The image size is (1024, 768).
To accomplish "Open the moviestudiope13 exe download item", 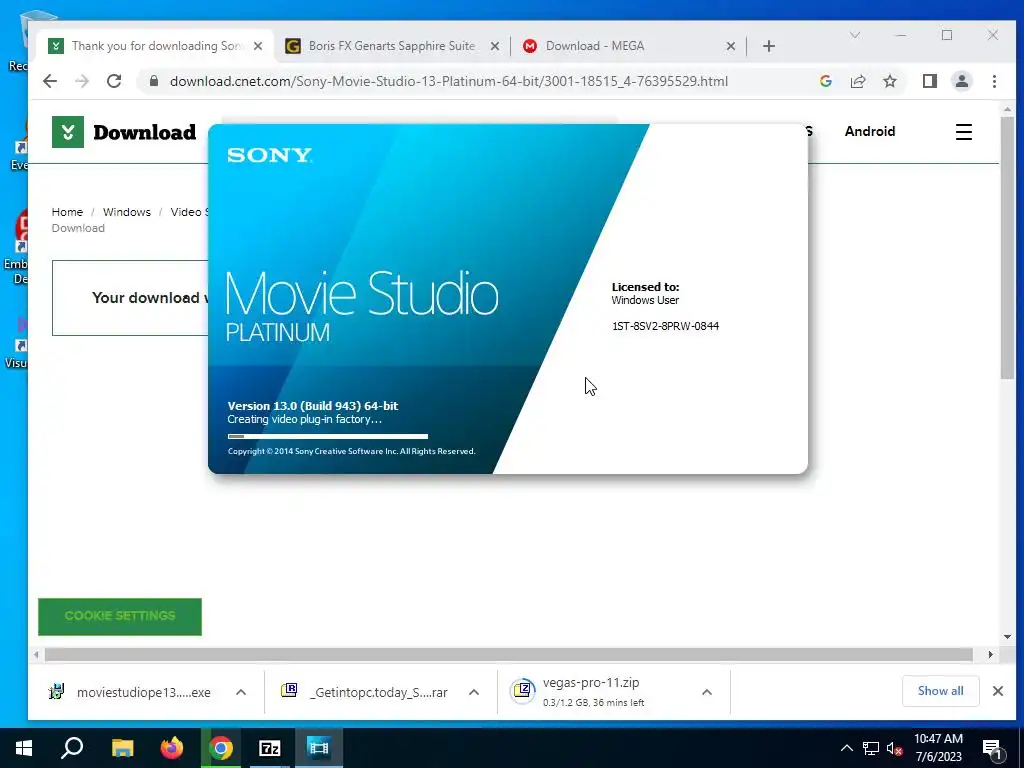I will coord(131,692).
